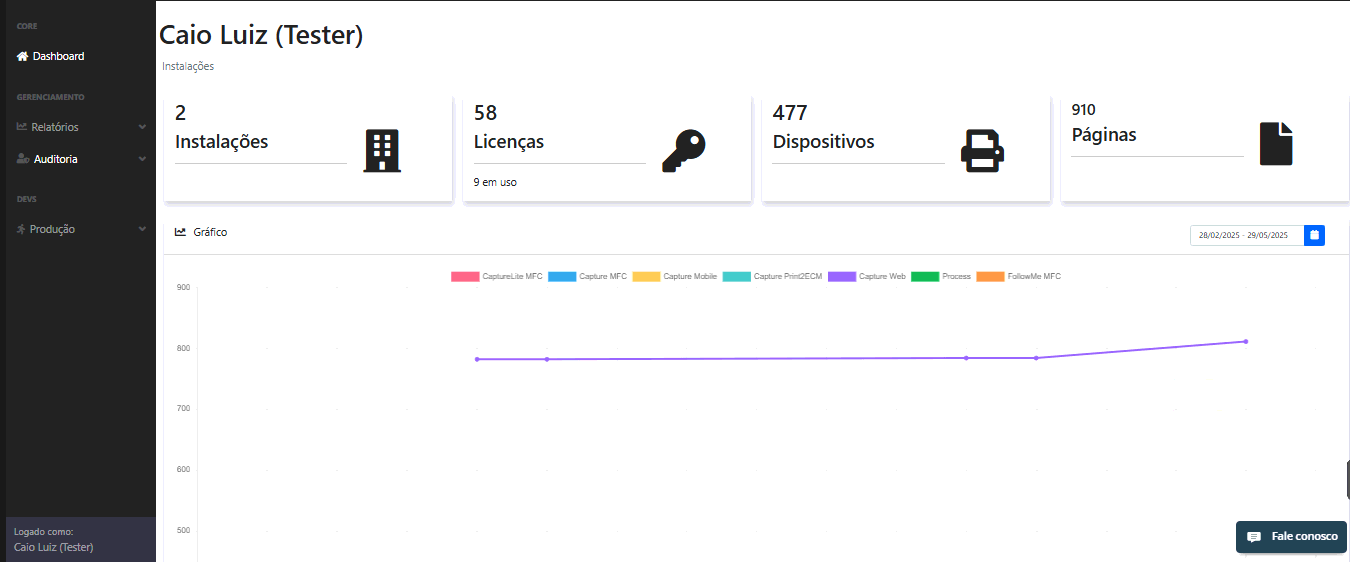Click the printer icon in Dispositivos card

pyautogui.click(x=982, y=151)
